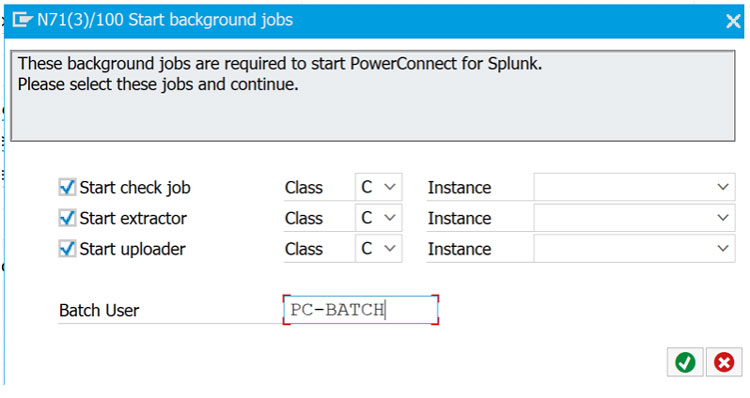
Task: Open the dialog system menu icon in title bar
Action: [x=22, y=20]
